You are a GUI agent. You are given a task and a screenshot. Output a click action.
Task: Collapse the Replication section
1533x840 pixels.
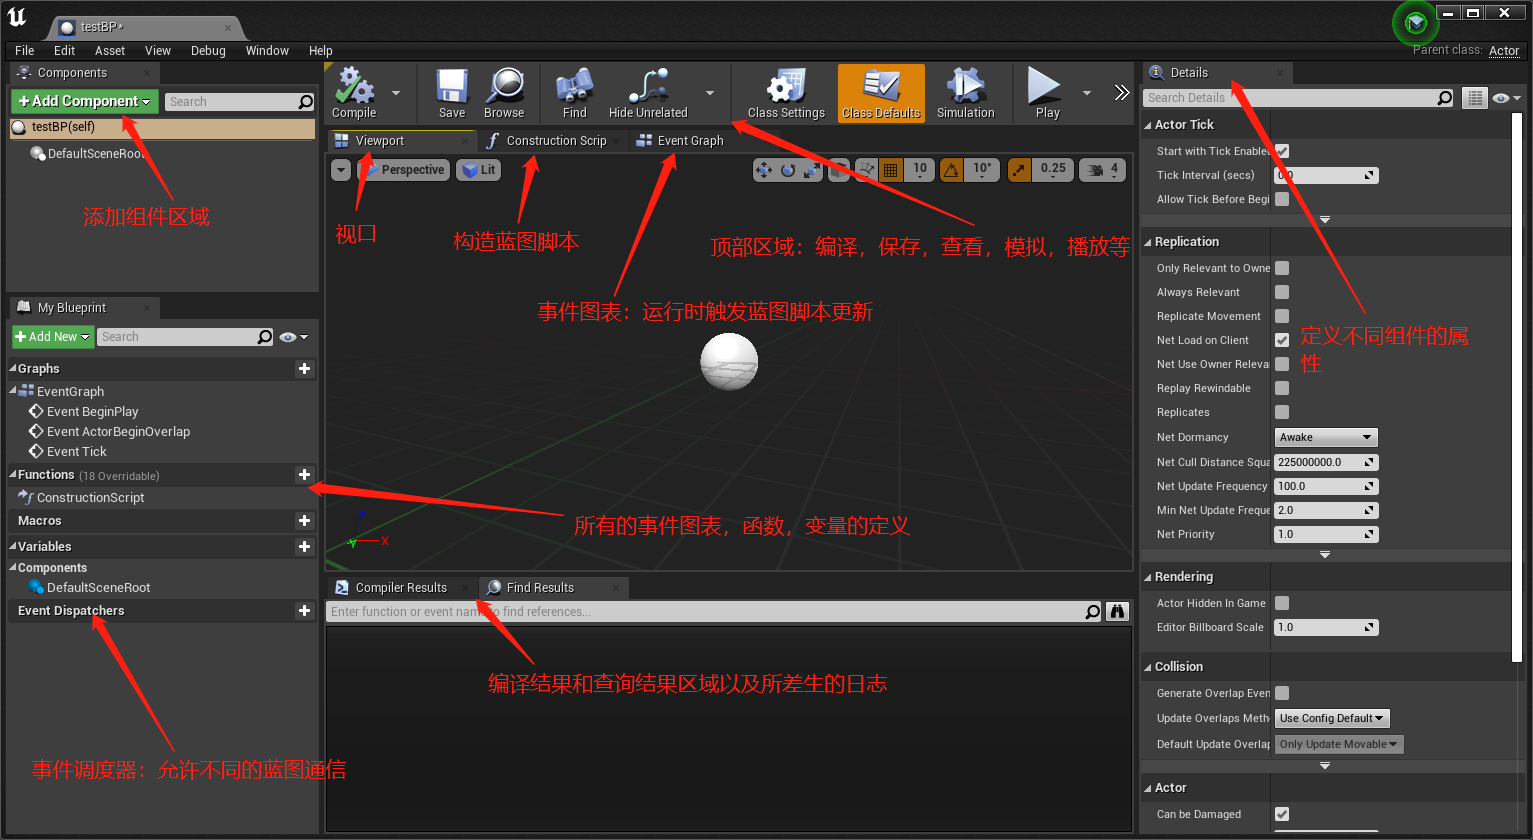(1147, 241)
